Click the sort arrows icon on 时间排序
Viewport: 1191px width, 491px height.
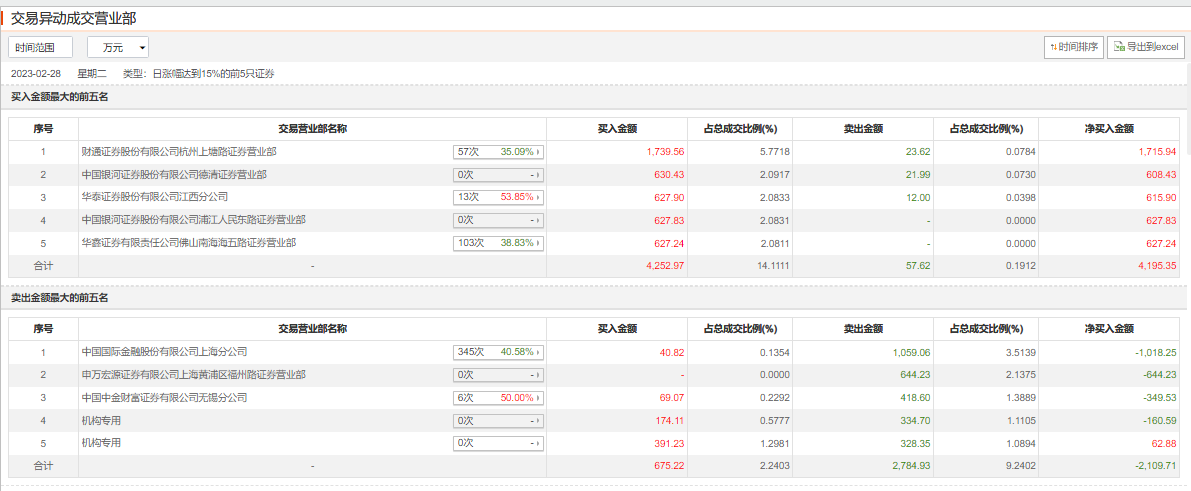[1054, 47]
